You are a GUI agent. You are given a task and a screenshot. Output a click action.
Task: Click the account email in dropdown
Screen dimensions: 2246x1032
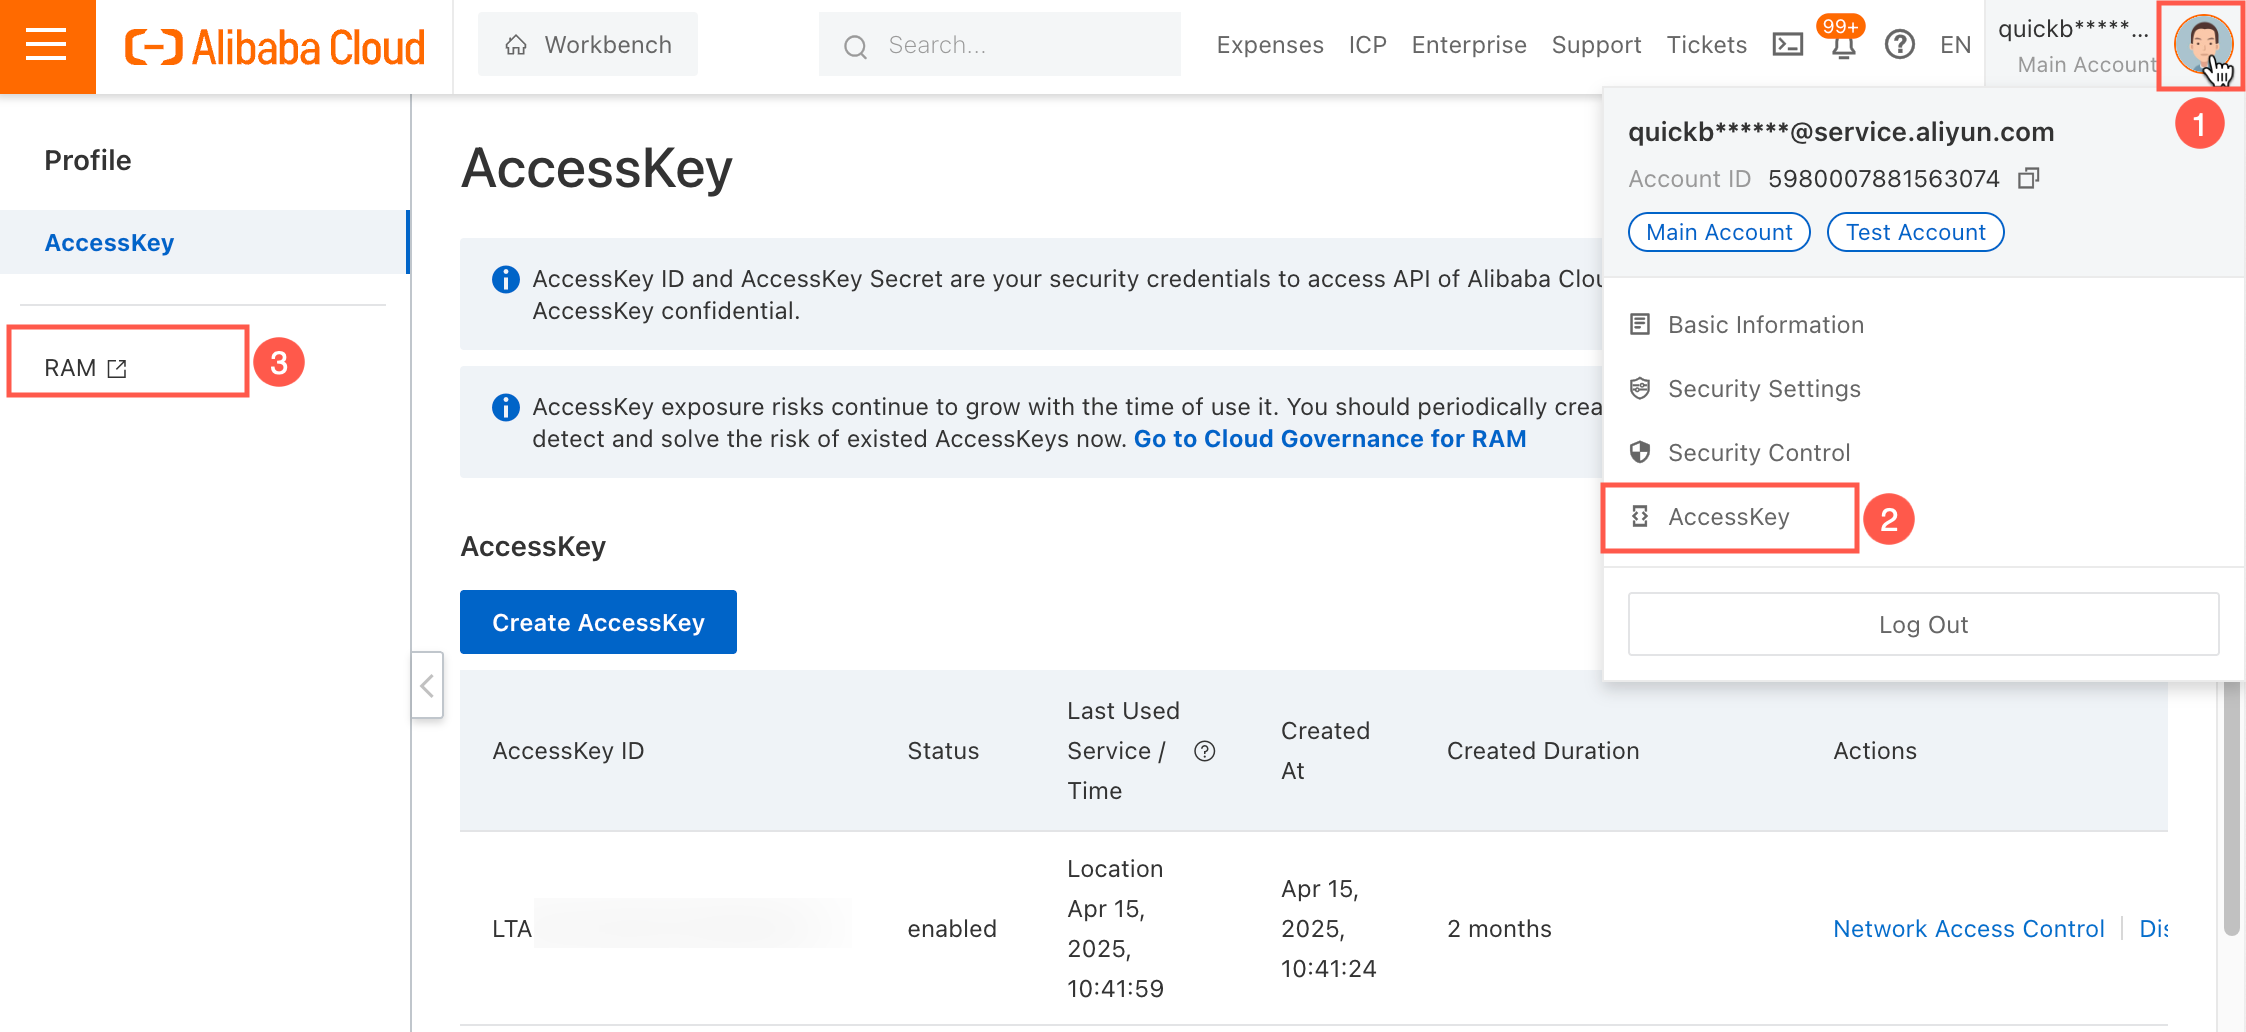click(x=1841, y=132)
